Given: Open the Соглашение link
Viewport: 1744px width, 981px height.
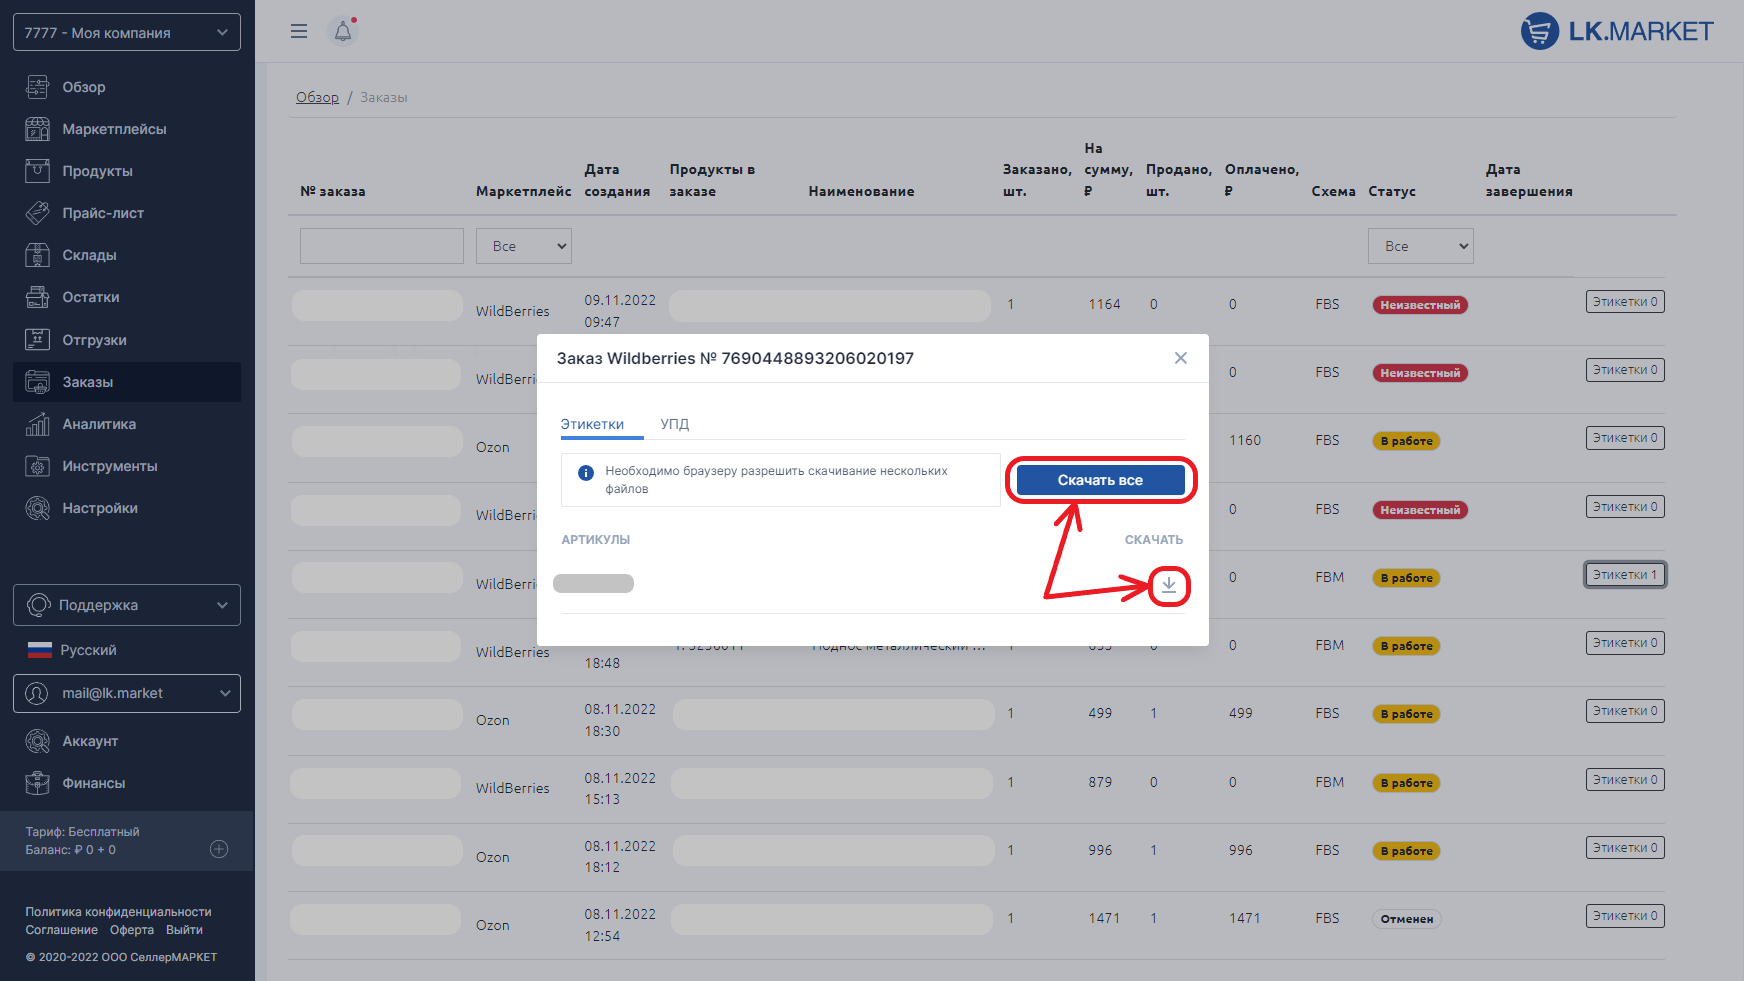Looking at the screenshot, I should coord(62,930).
